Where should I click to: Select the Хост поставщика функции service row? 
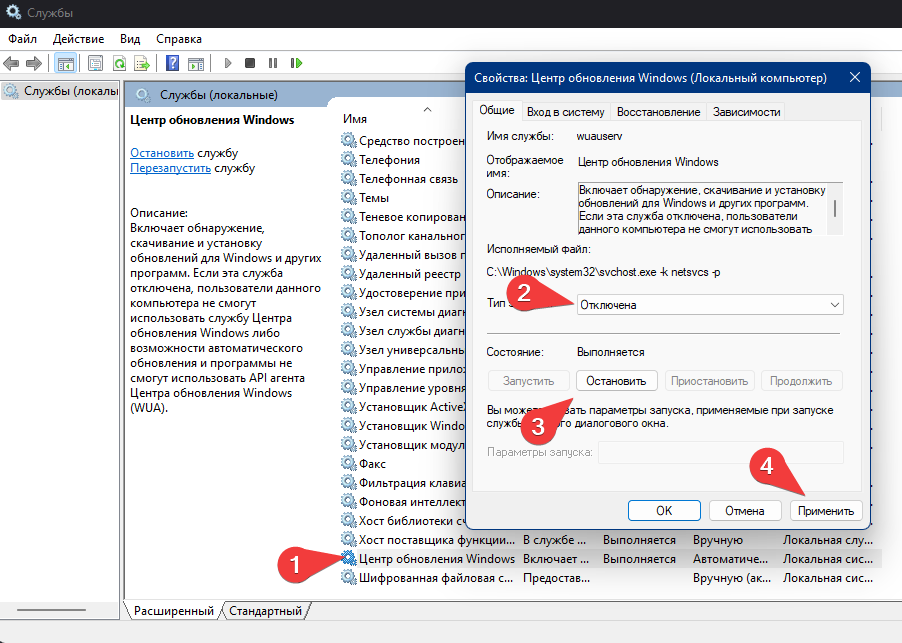pos(610,540)
